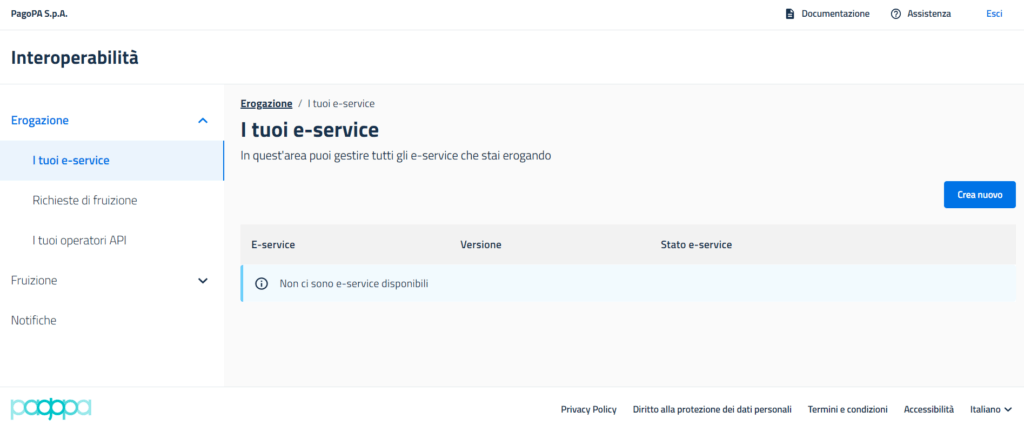Click the info icon in empty-table alert
This screenshot has height=425, width=1024.
pos(262,284)
